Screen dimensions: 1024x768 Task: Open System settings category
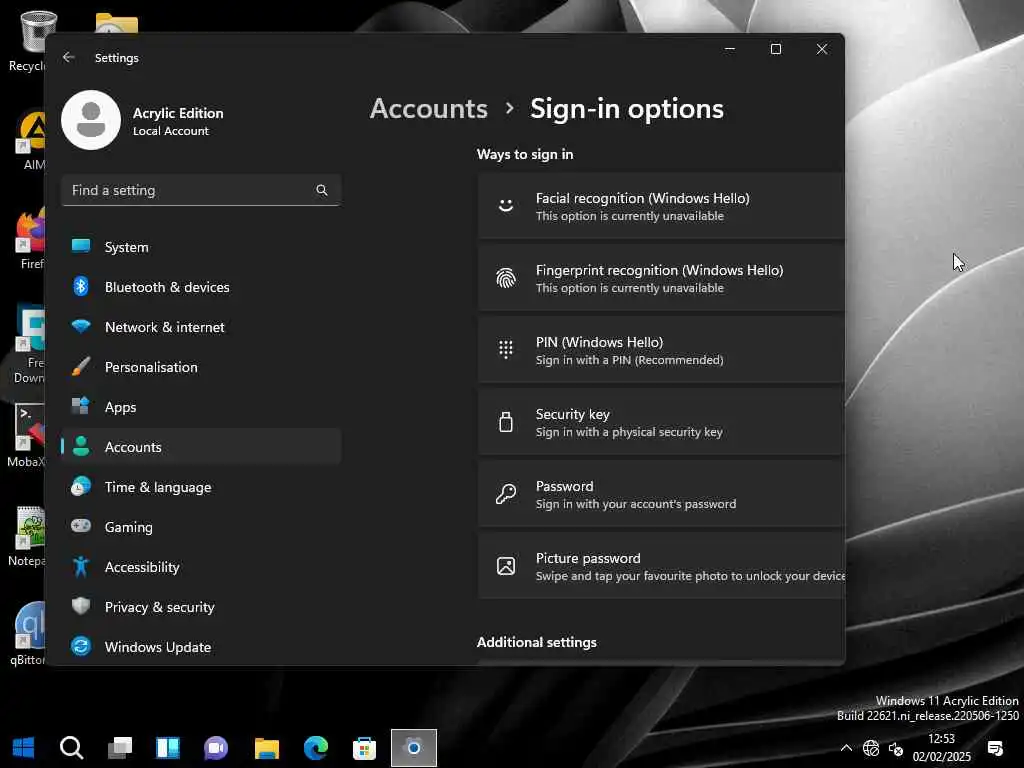200,247
